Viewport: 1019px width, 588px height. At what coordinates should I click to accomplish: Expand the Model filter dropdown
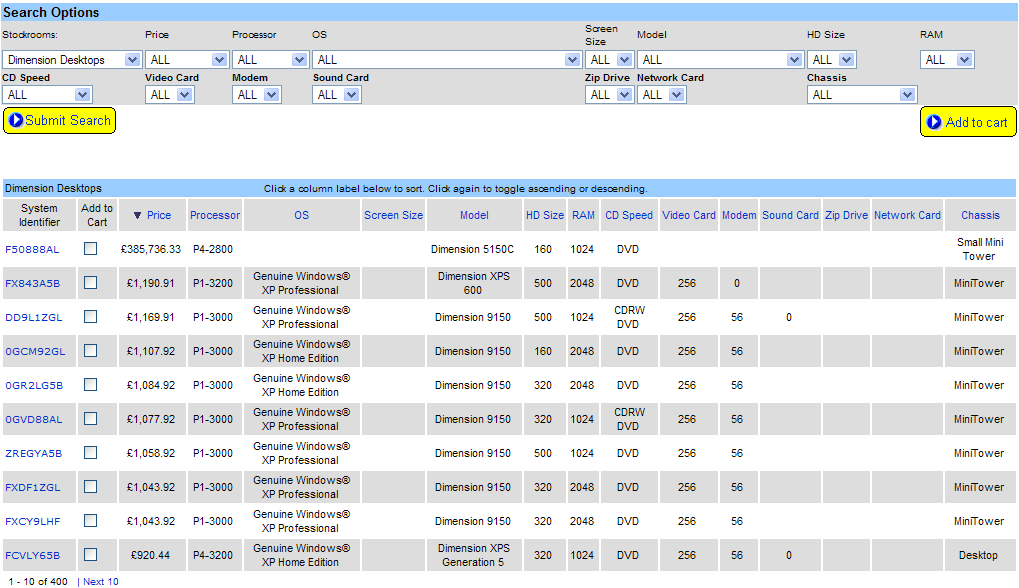click(x=720, y=60)
